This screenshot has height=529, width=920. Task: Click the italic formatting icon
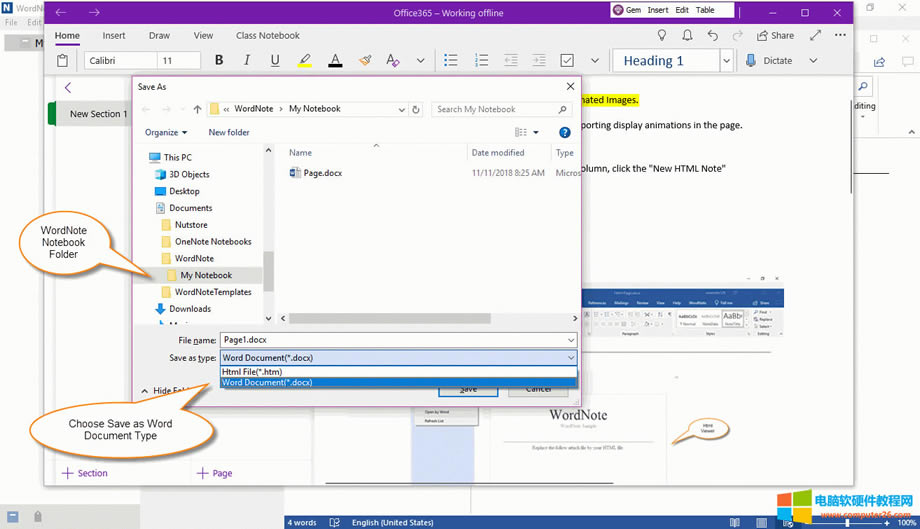(247, 61)
